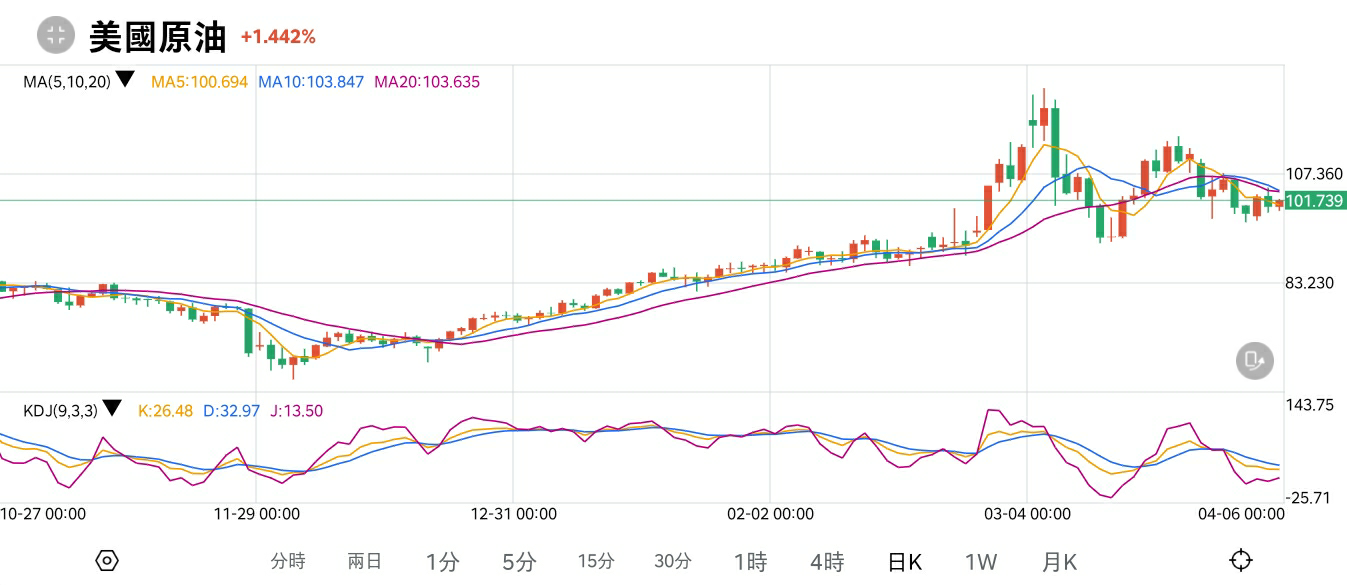Expand the MA(5,10,20) indicator dropdown
1347x585 pixels.
[x=125, y=80]
